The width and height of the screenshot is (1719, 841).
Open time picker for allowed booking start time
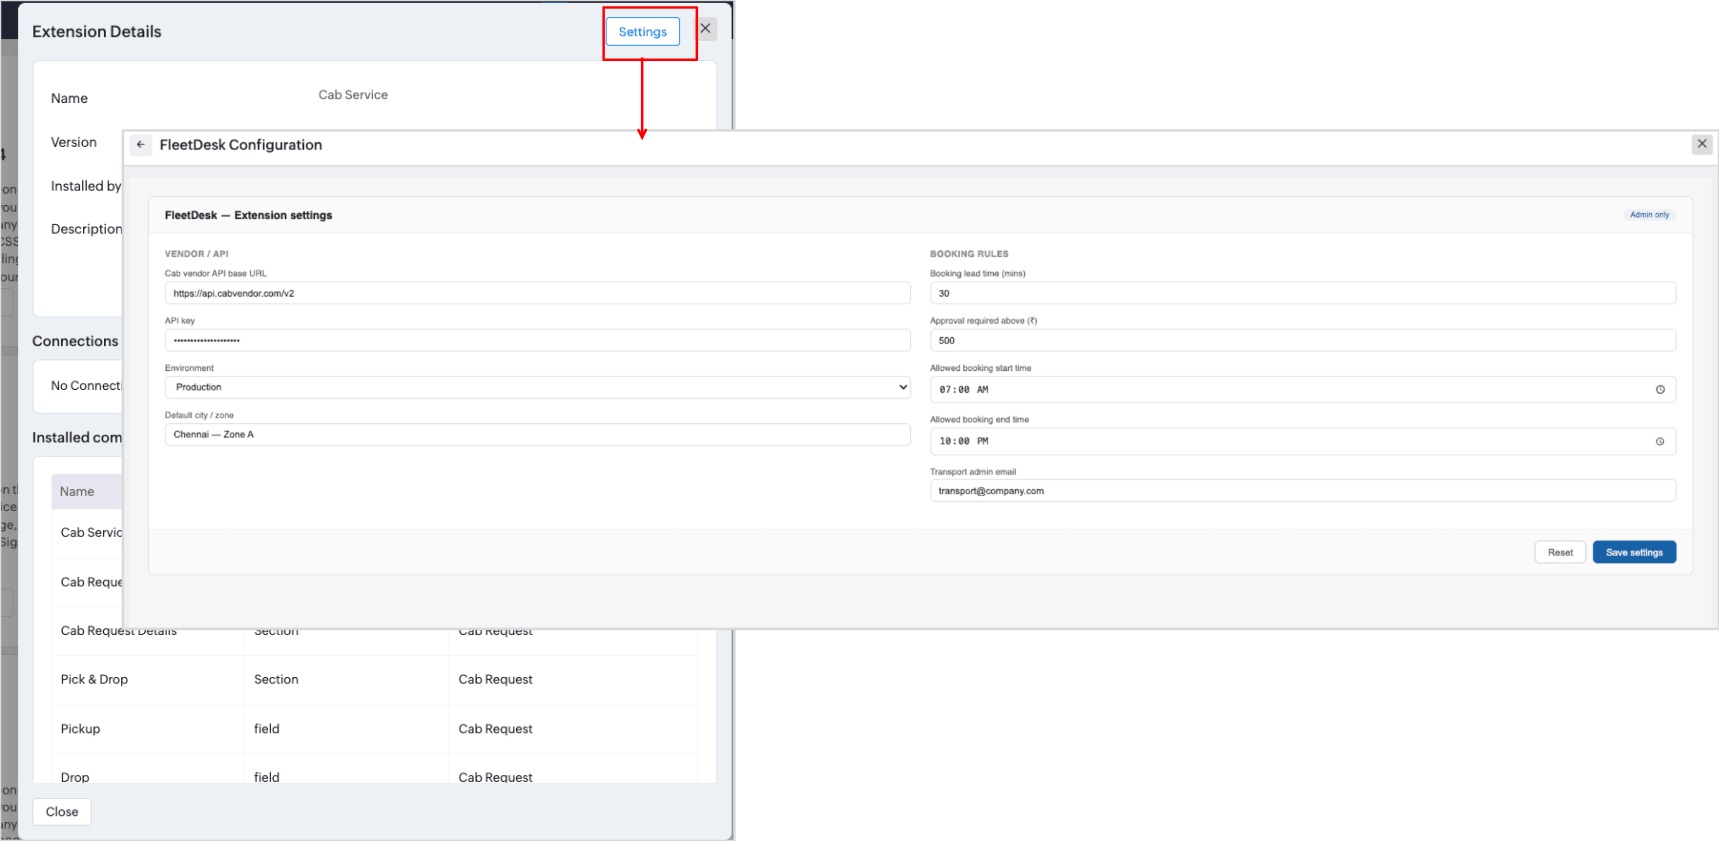pos(1660,390)
